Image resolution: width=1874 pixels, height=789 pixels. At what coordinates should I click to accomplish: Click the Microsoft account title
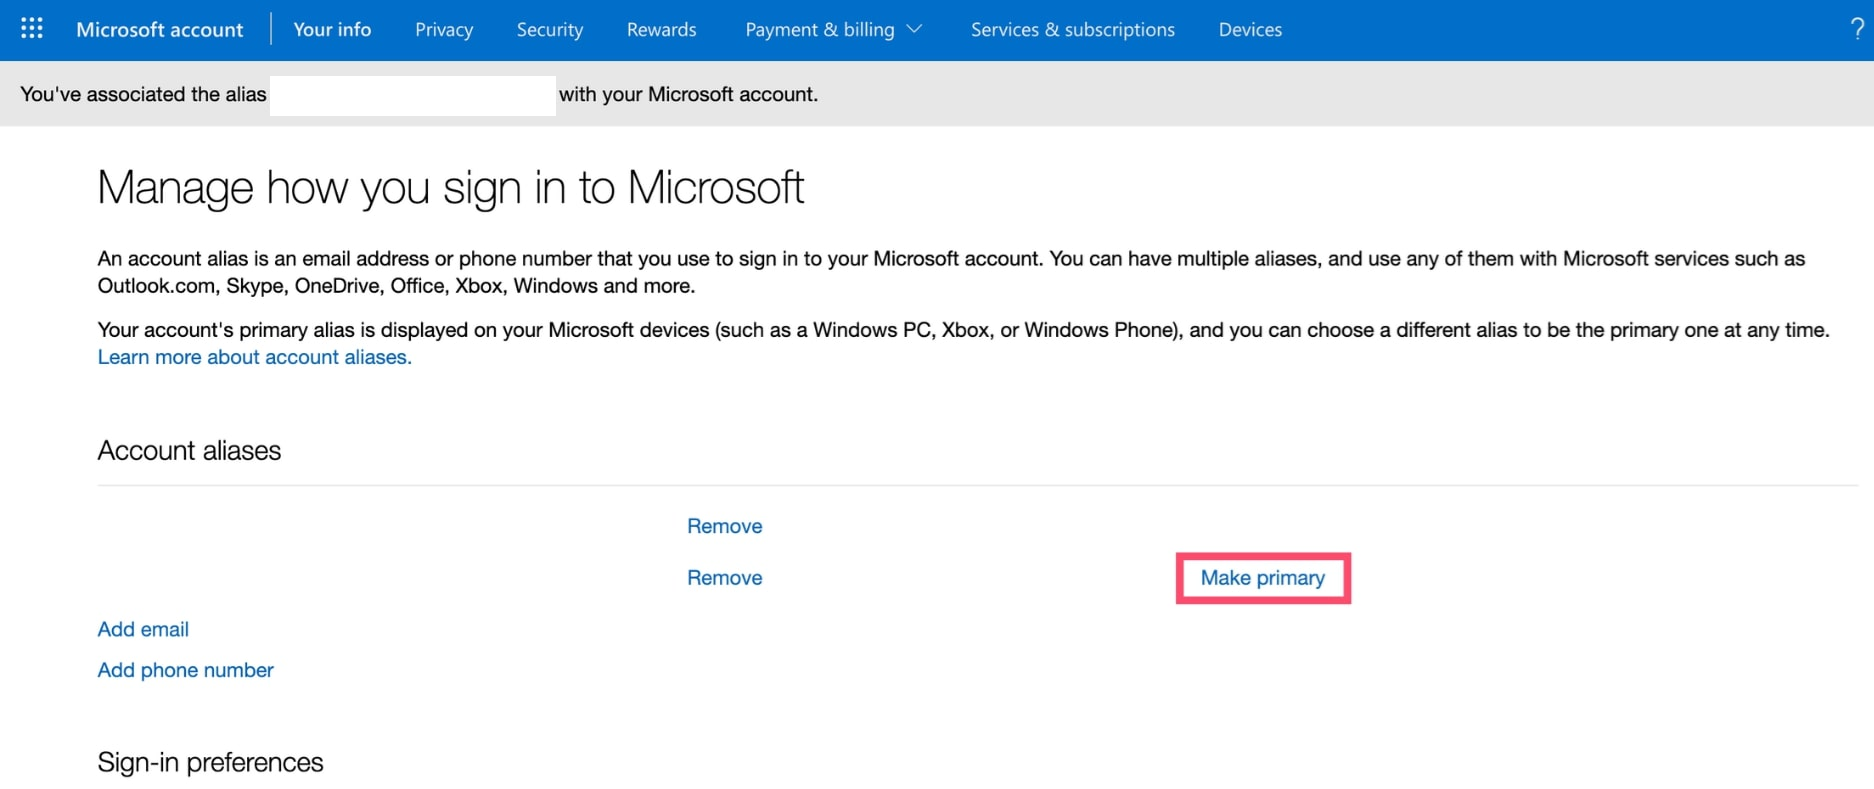tap(160, 30)
